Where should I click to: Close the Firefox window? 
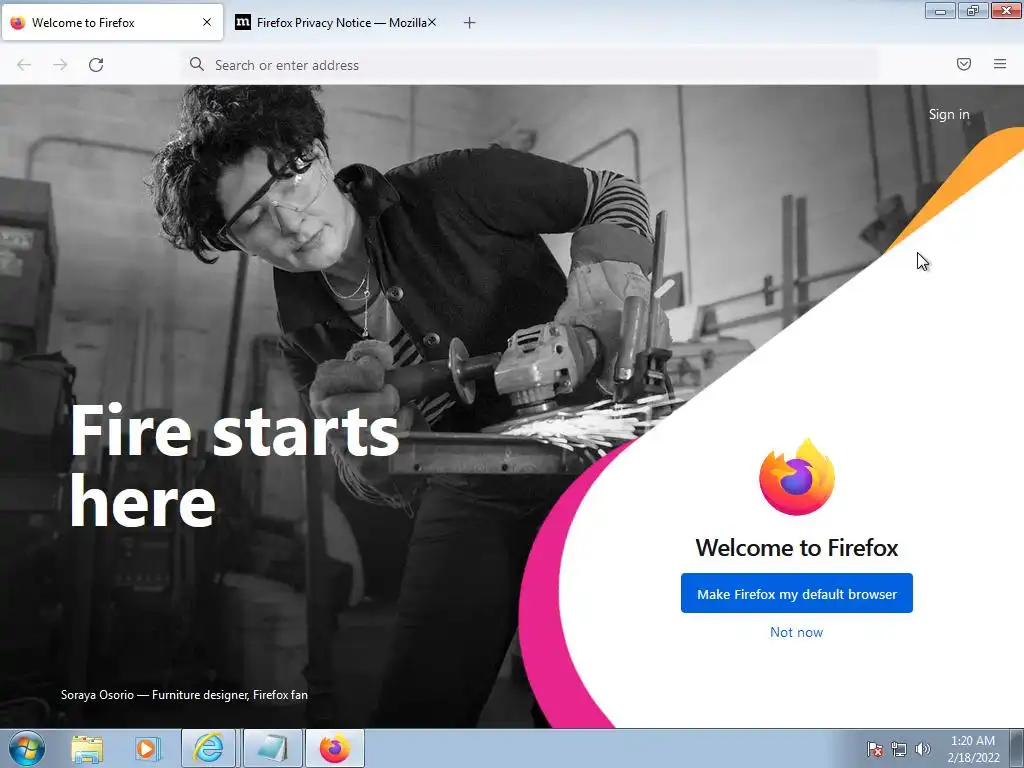[1006, 10]
